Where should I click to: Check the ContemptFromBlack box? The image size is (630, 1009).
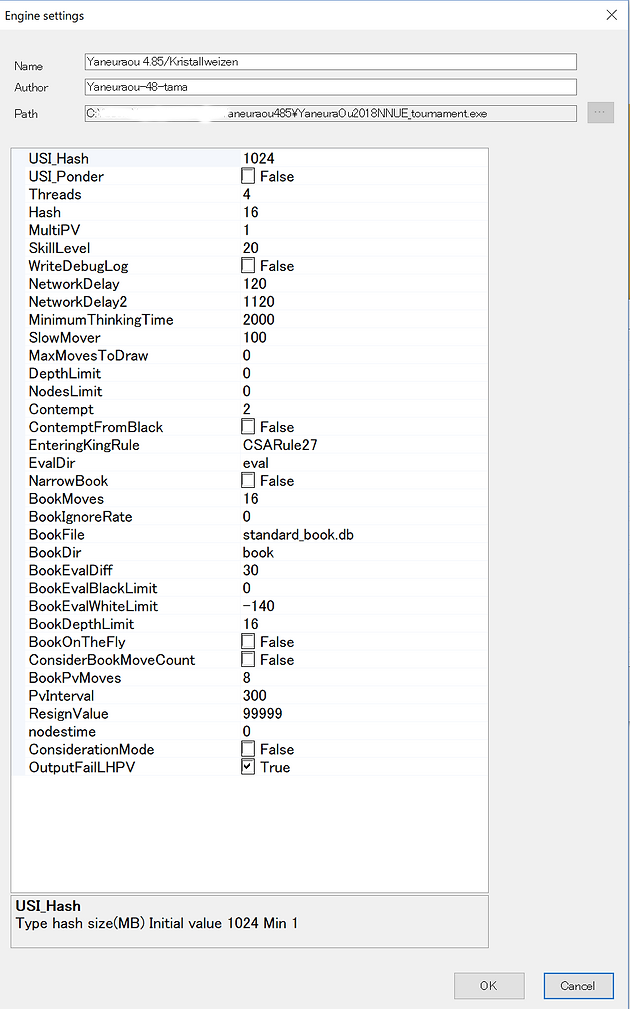coord(248,427)
